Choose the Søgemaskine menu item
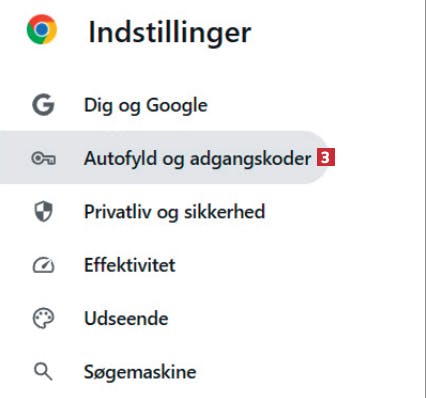This screenshot has width=426, height=398. click(x=163, y=372)
